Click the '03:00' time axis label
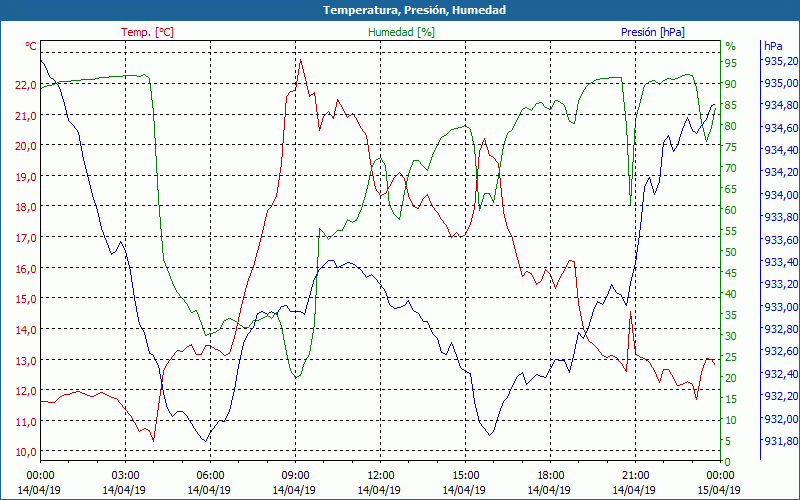This screenshot has width=800, height=500. 125,476
